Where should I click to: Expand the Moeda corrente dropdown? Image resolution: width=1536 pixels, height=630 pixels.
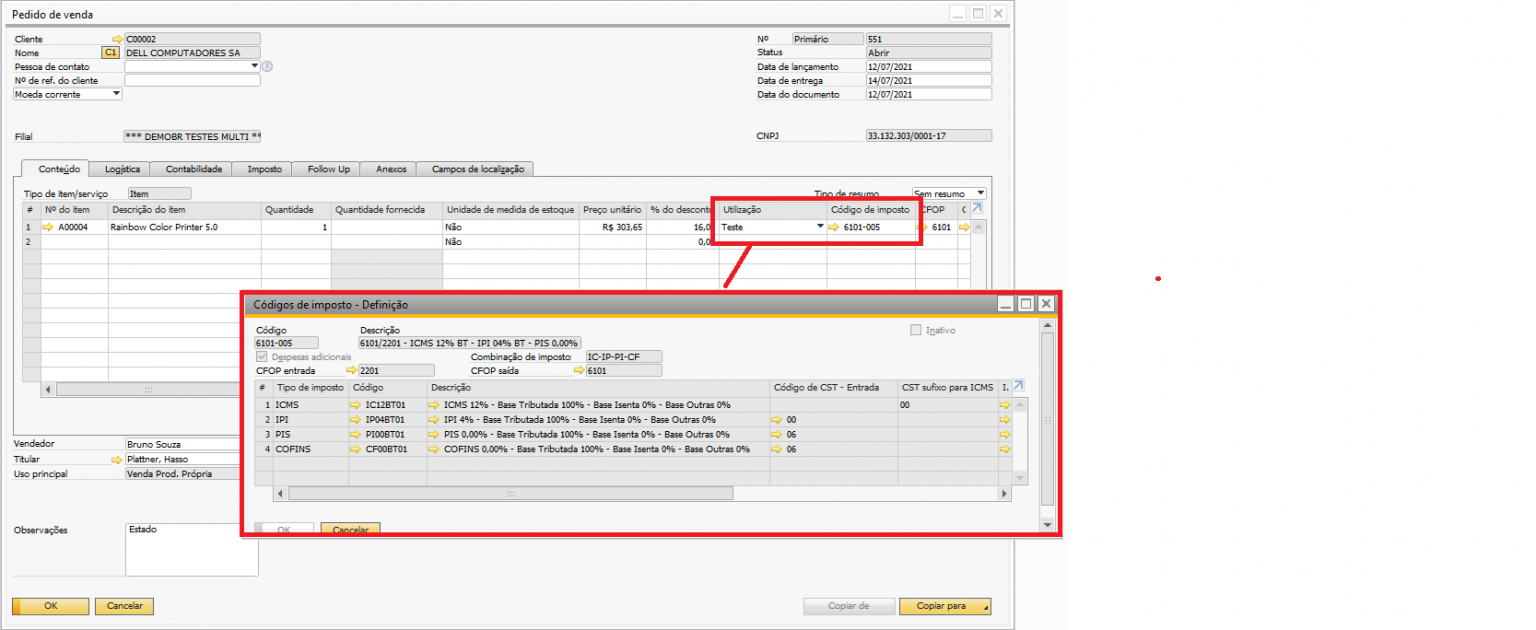(116, 94)
